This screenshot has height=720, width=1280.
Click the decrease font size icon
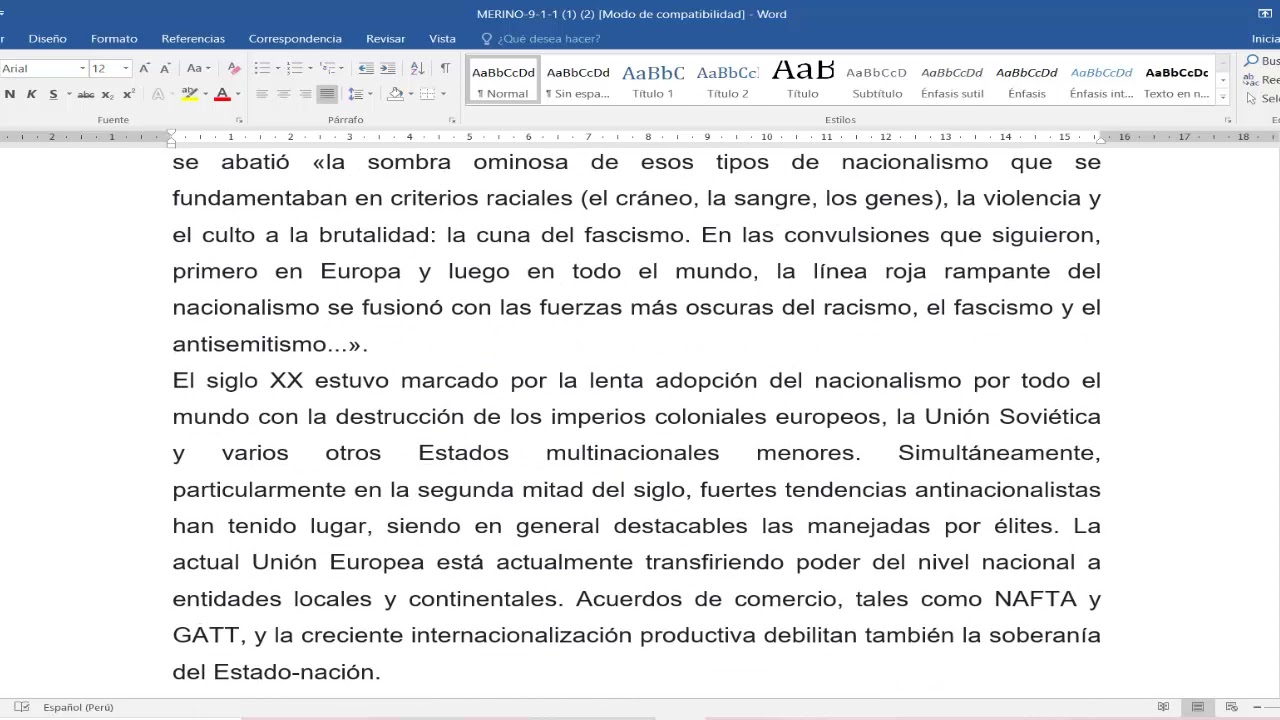click(x=165, y=68)
